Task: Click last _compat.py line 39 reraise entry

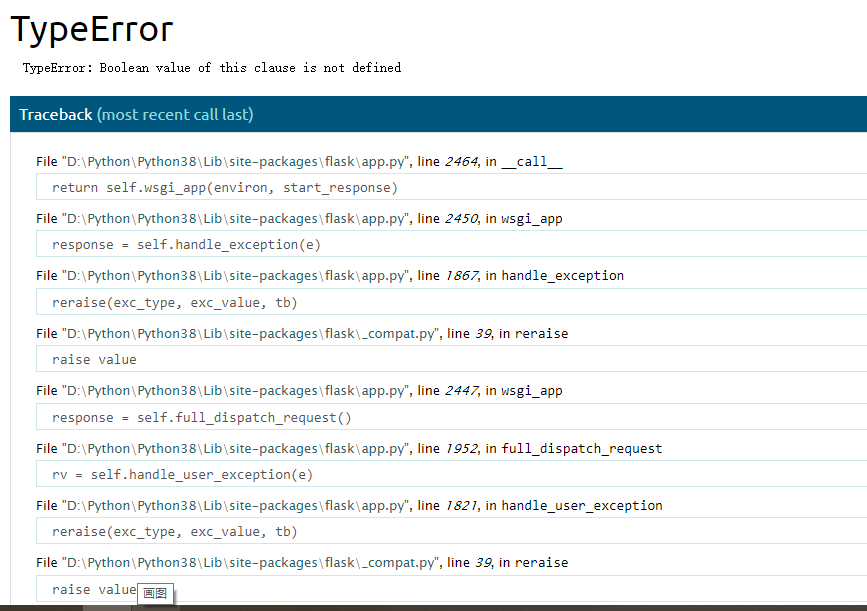Action: 302,562
